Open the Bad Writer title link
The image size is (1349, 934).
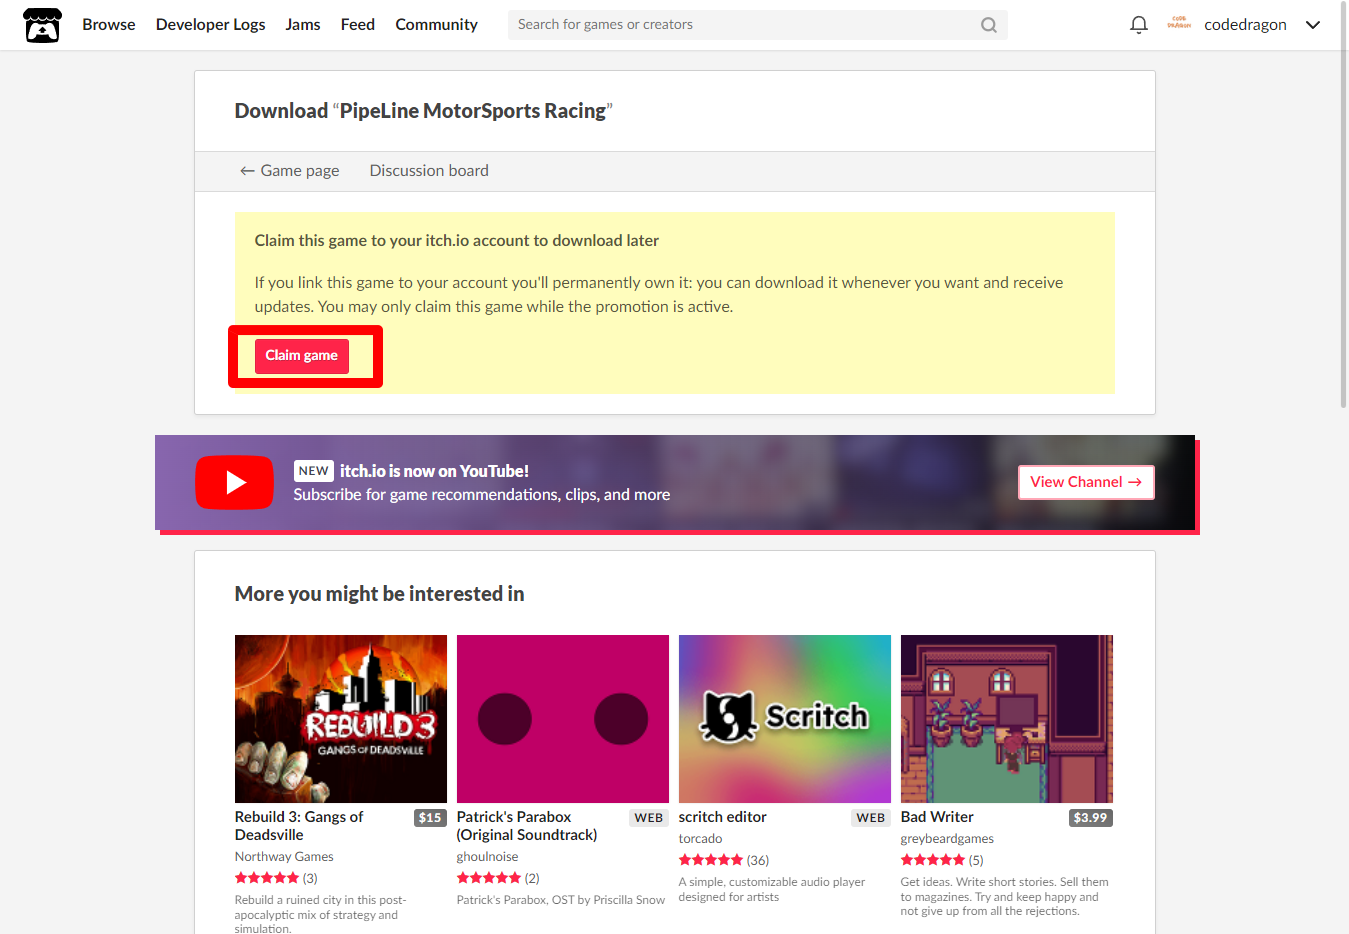[937, 817]
